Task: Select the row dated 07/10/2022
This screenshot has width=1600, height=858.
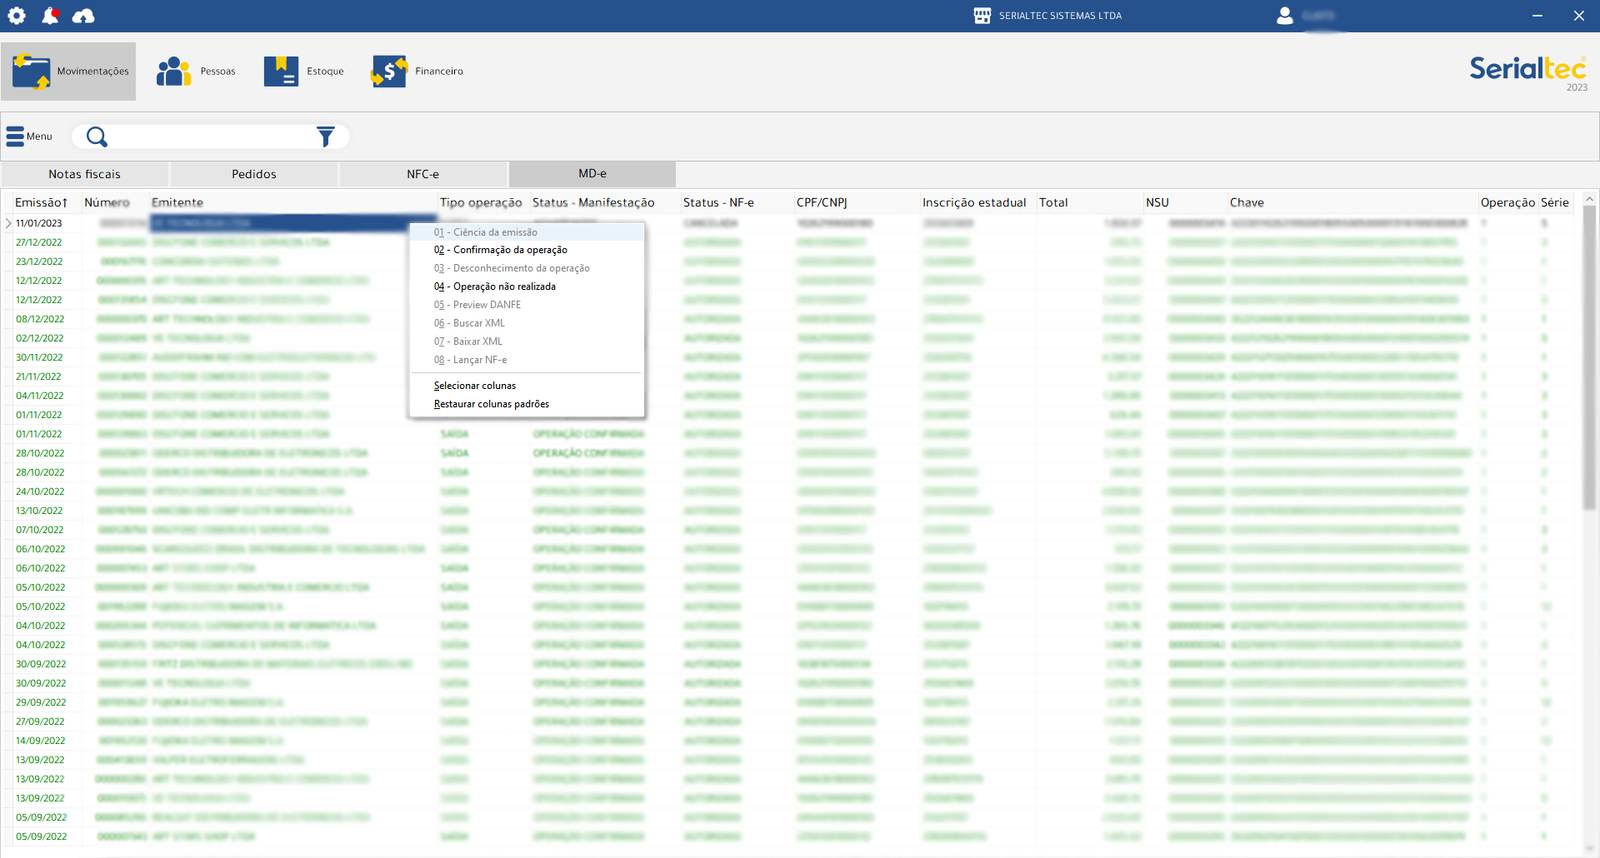Action: (x=792, y=530)
